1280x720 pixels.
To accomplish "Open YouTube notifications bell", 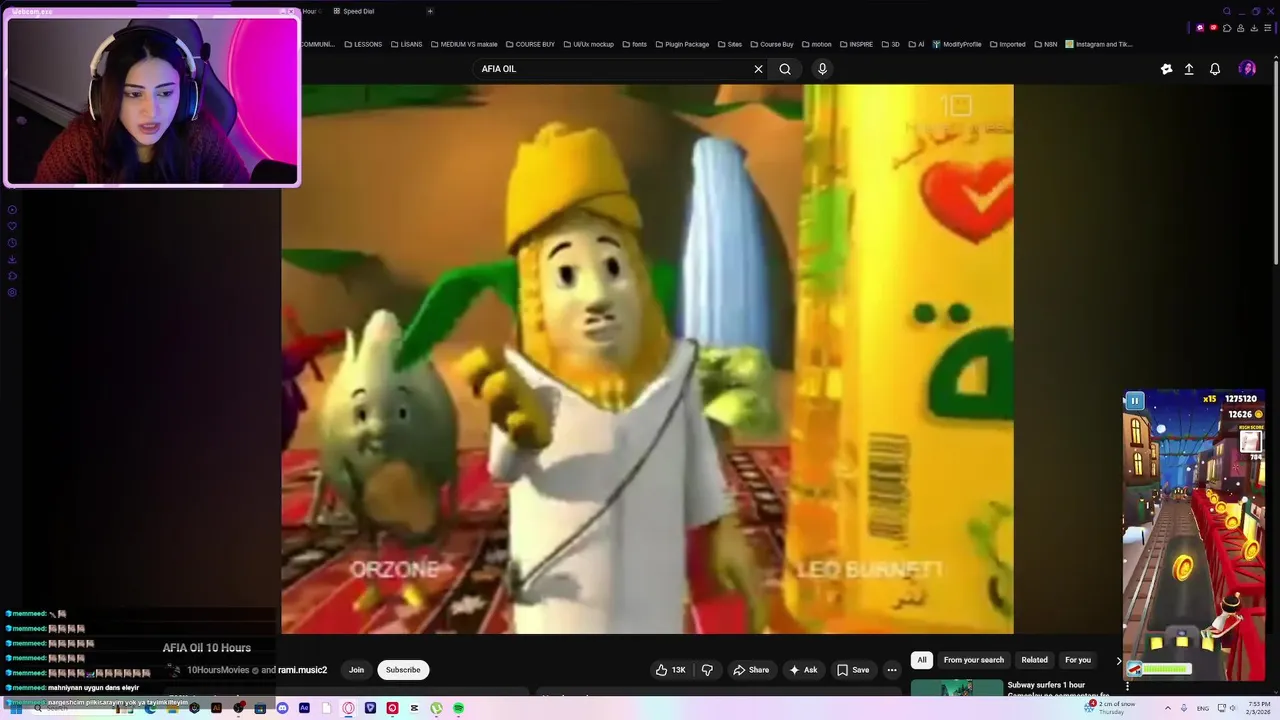I will [1215, 69].
